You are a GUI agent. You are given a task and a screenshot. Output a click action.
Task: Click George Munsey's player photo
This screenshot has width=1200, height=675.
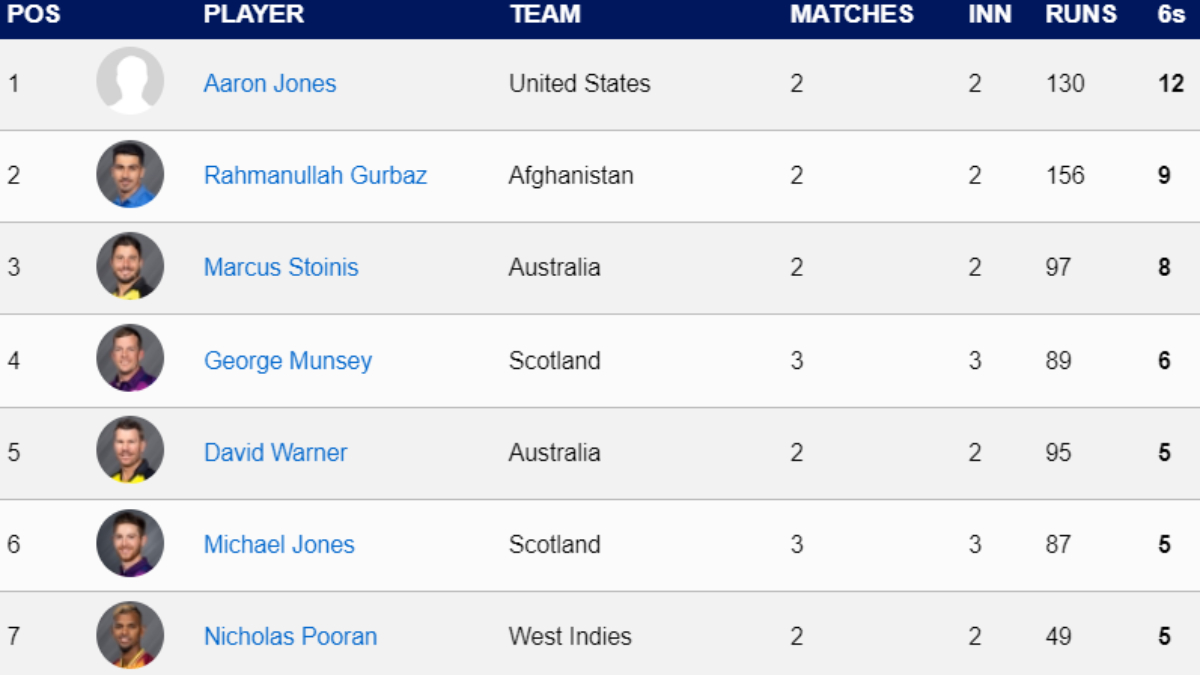(130, 359)
